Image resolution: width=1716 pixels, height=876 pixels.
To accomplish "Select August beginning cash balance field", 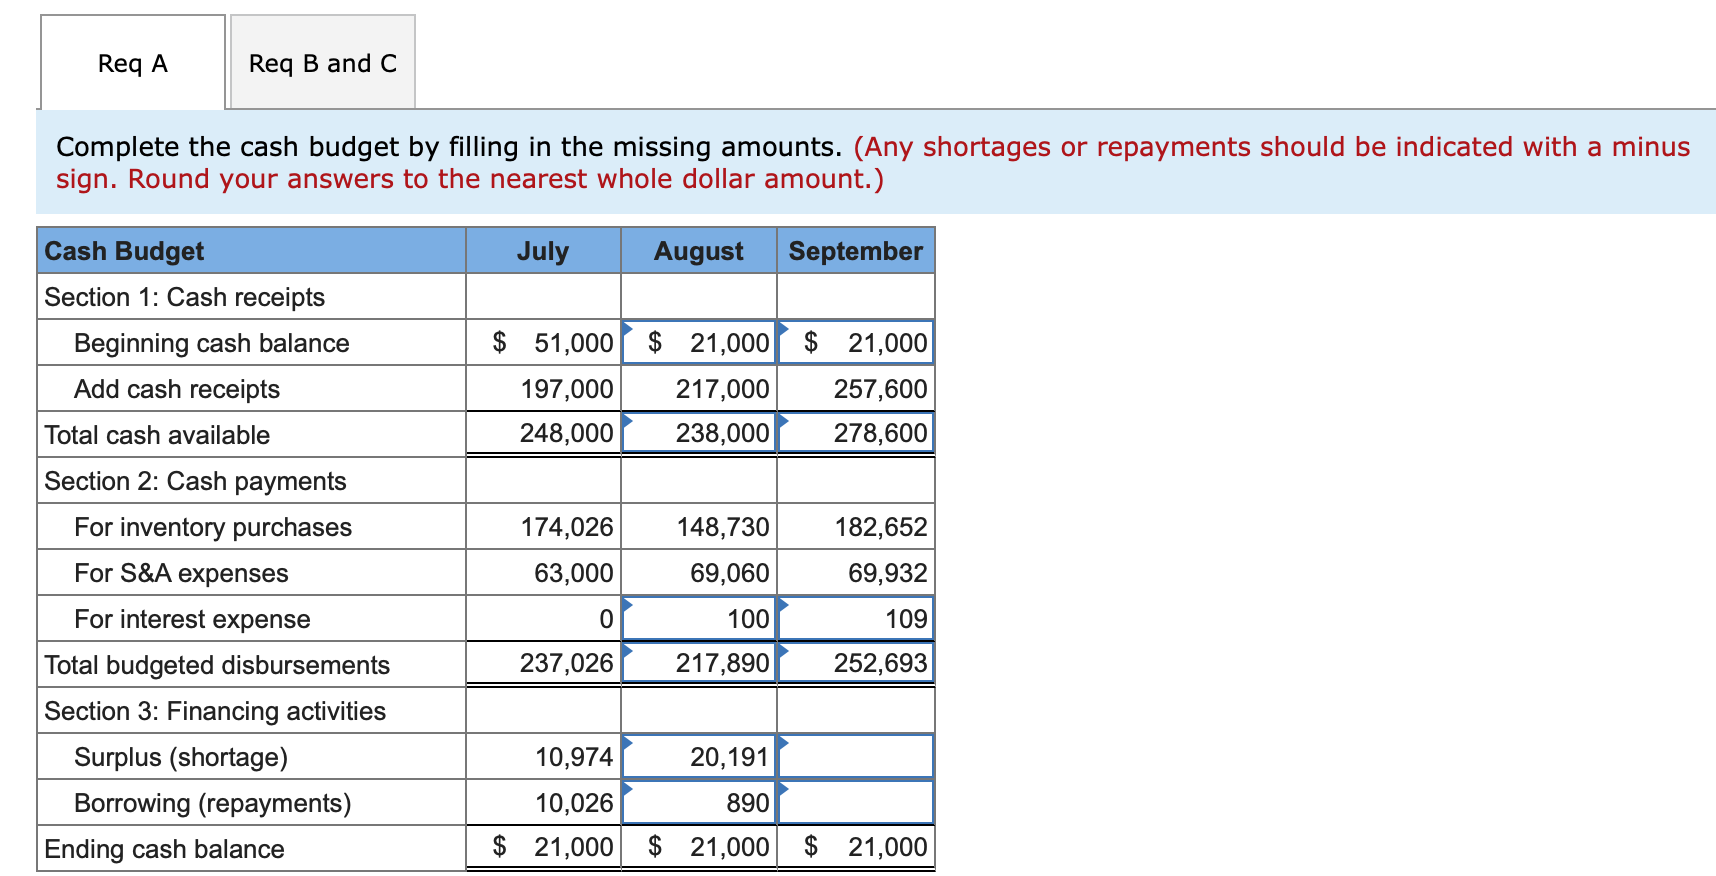I will 699,343.
